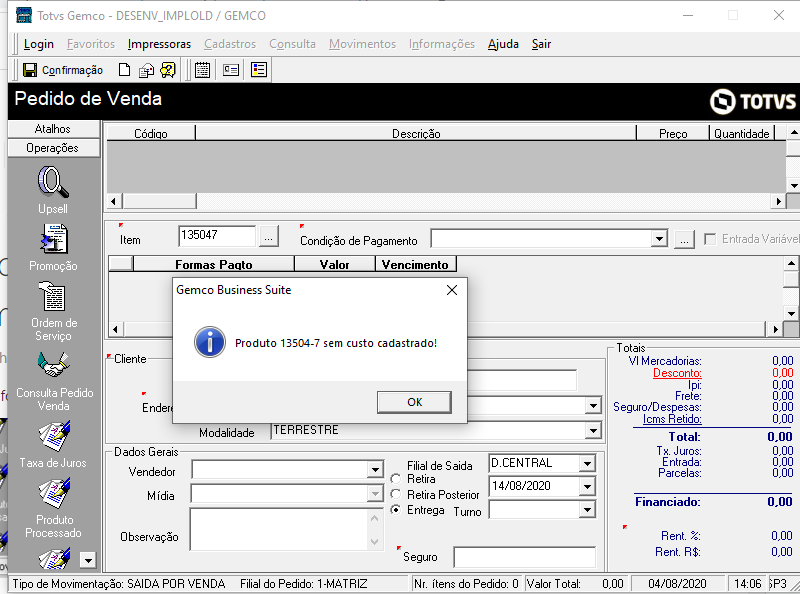Screen dimensions: 800x594
Task: Open the Cadastros menu
Action: point(230,44)
